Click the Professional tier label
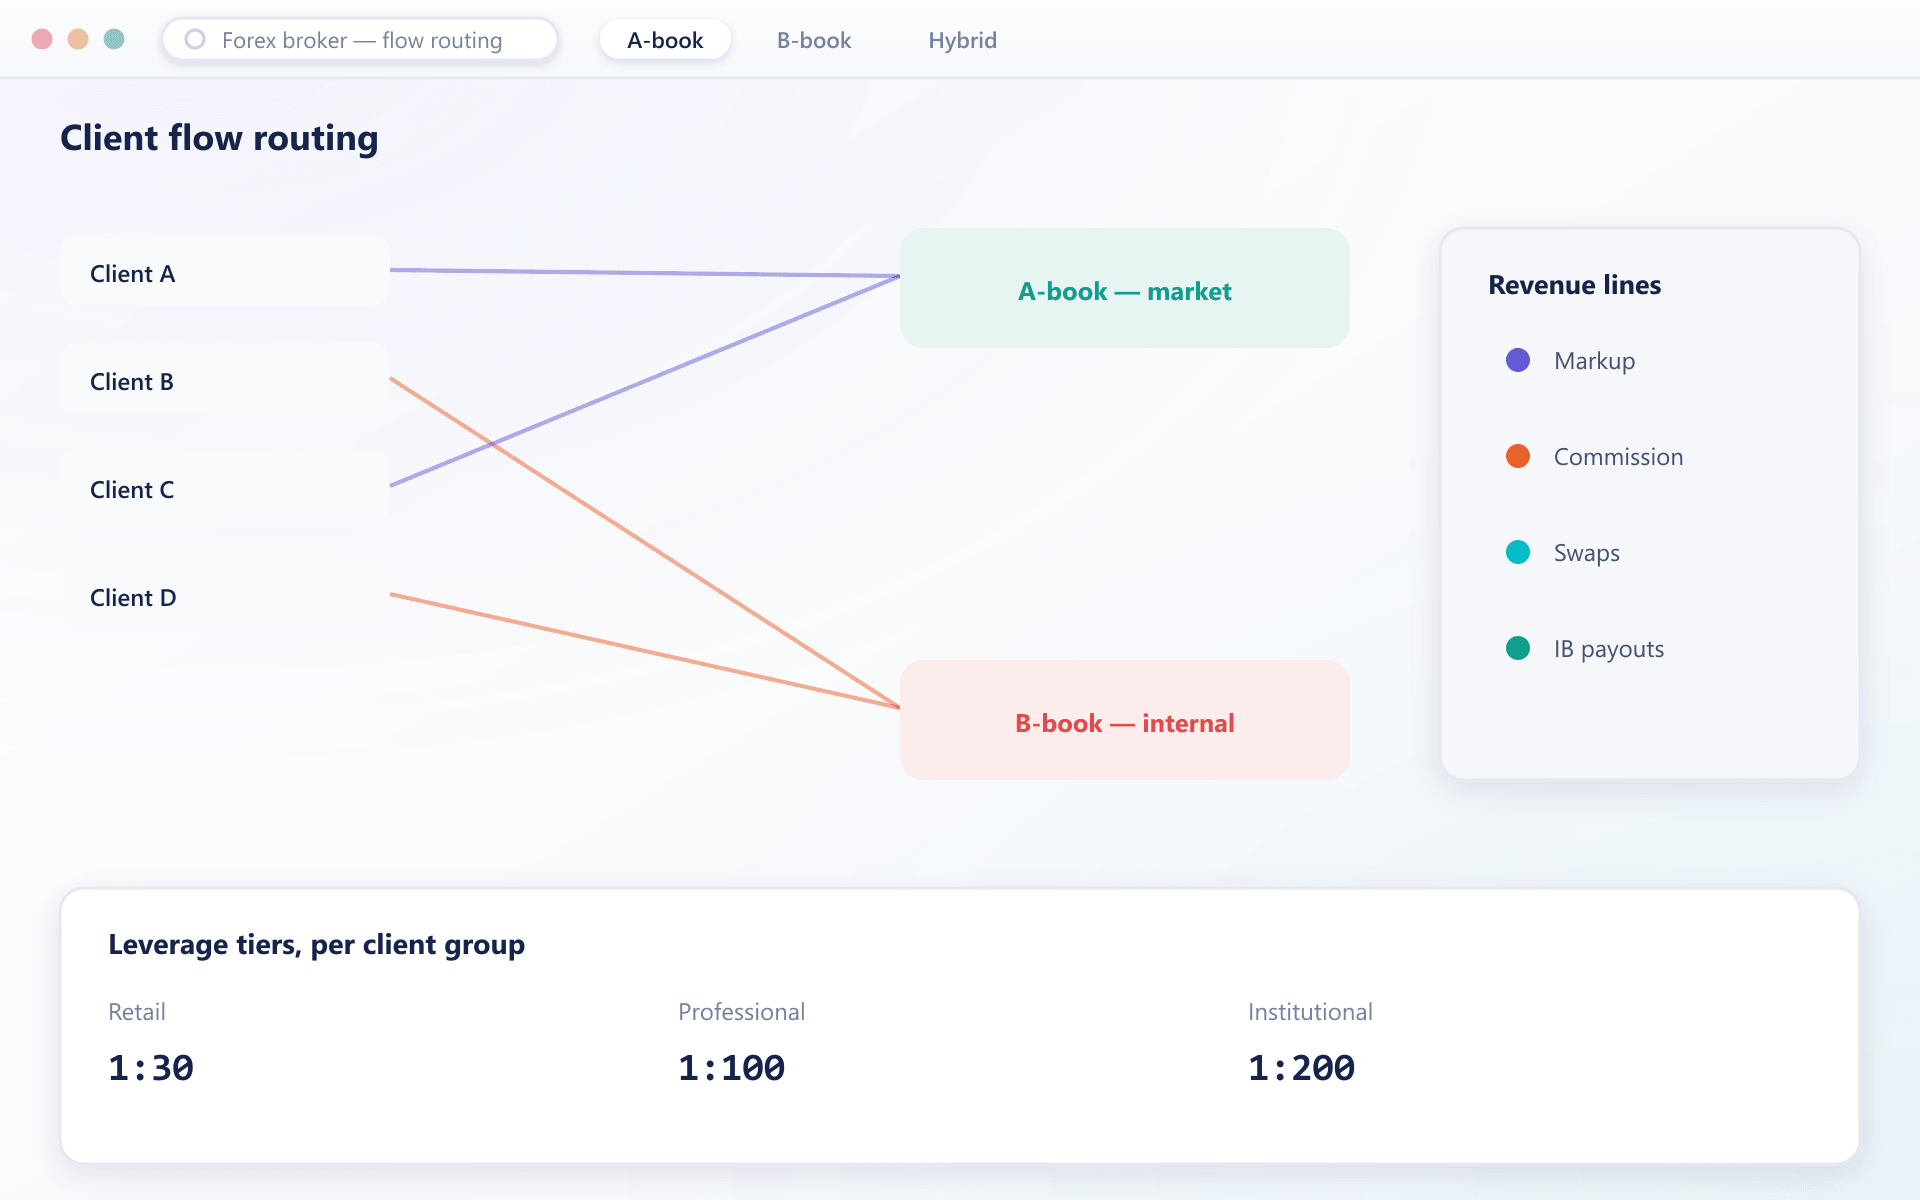Viewport: 1920px width, 1200px height. click(742, 1012)
